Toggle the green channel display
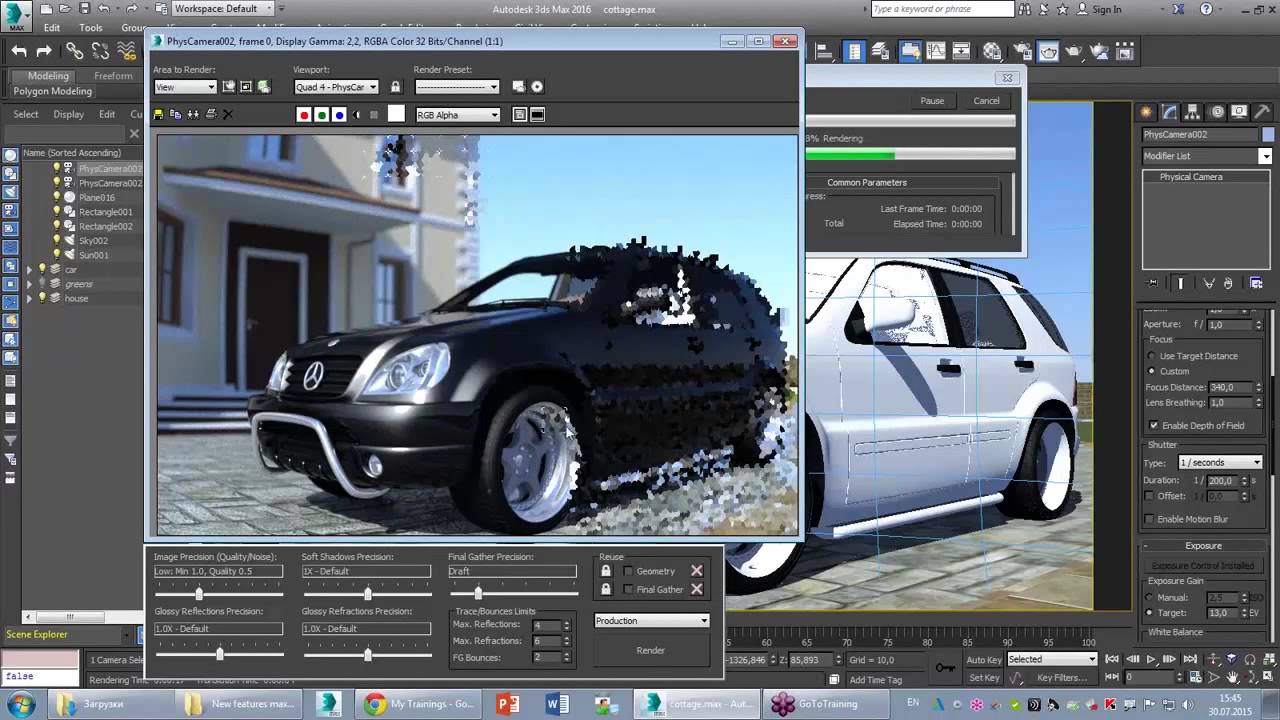This screenshot has width=1280, height=720. pos(321,115)
